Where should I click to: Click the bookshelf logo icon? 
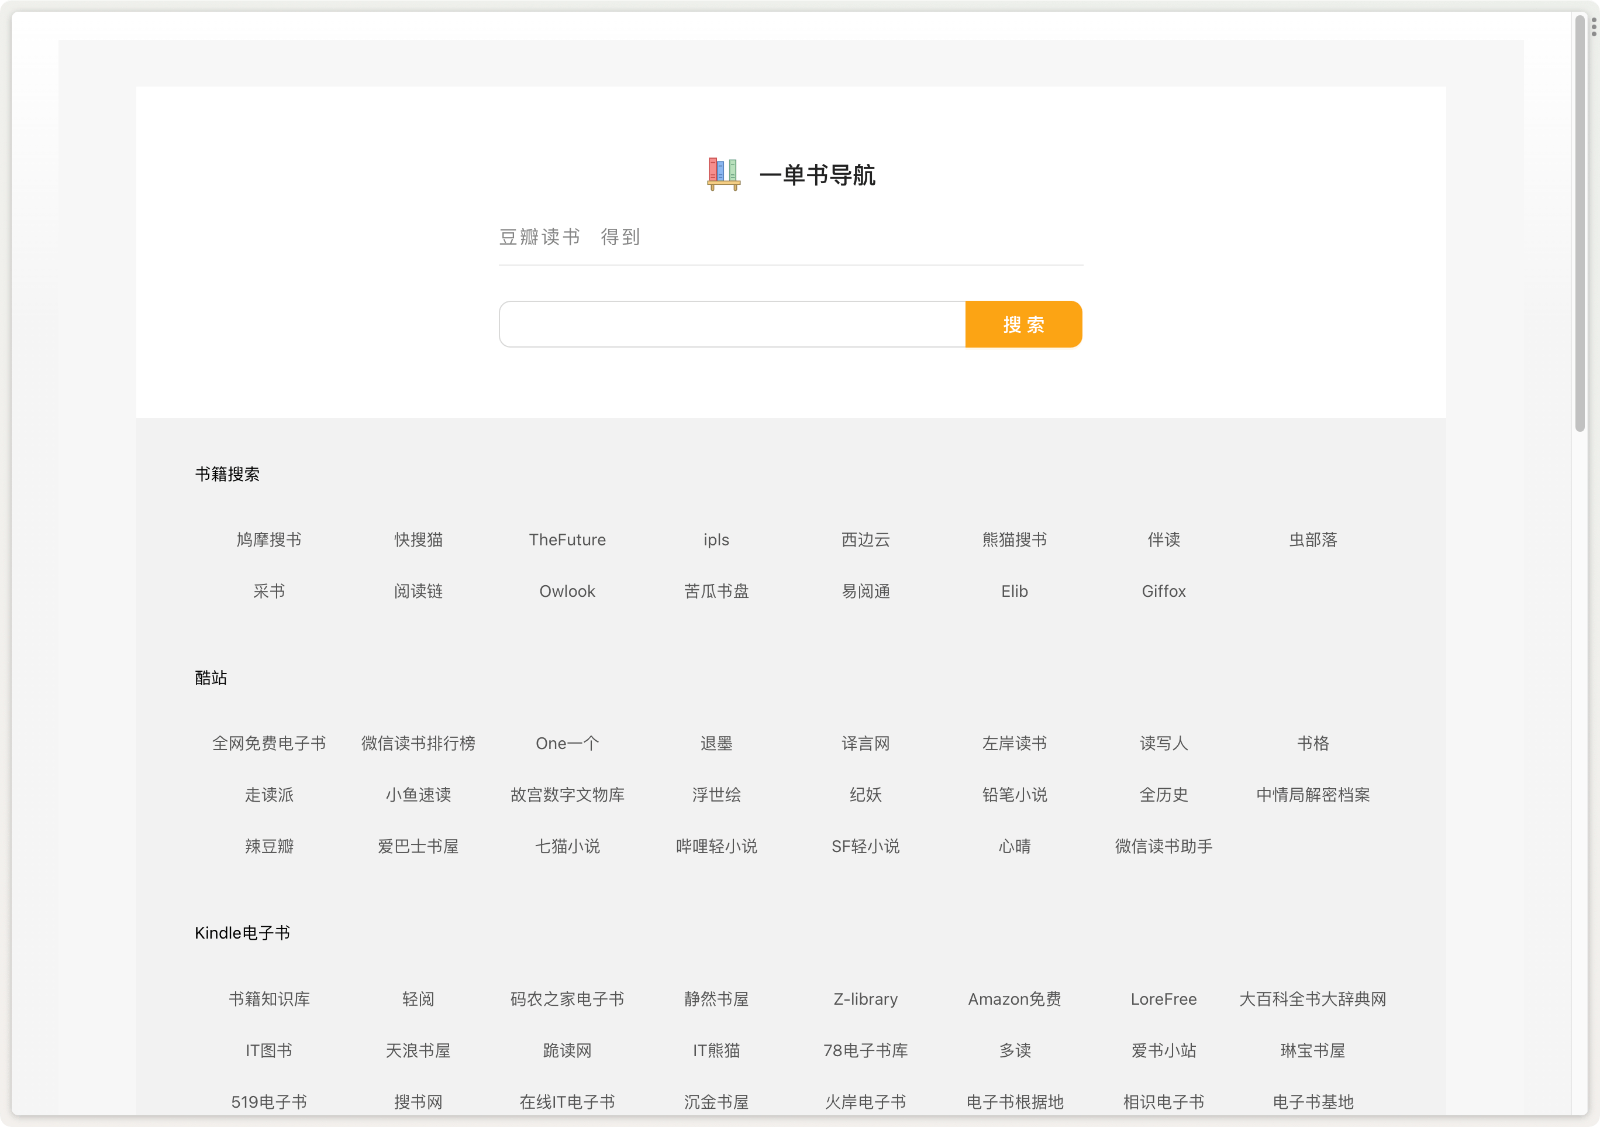tap(721, 175)
